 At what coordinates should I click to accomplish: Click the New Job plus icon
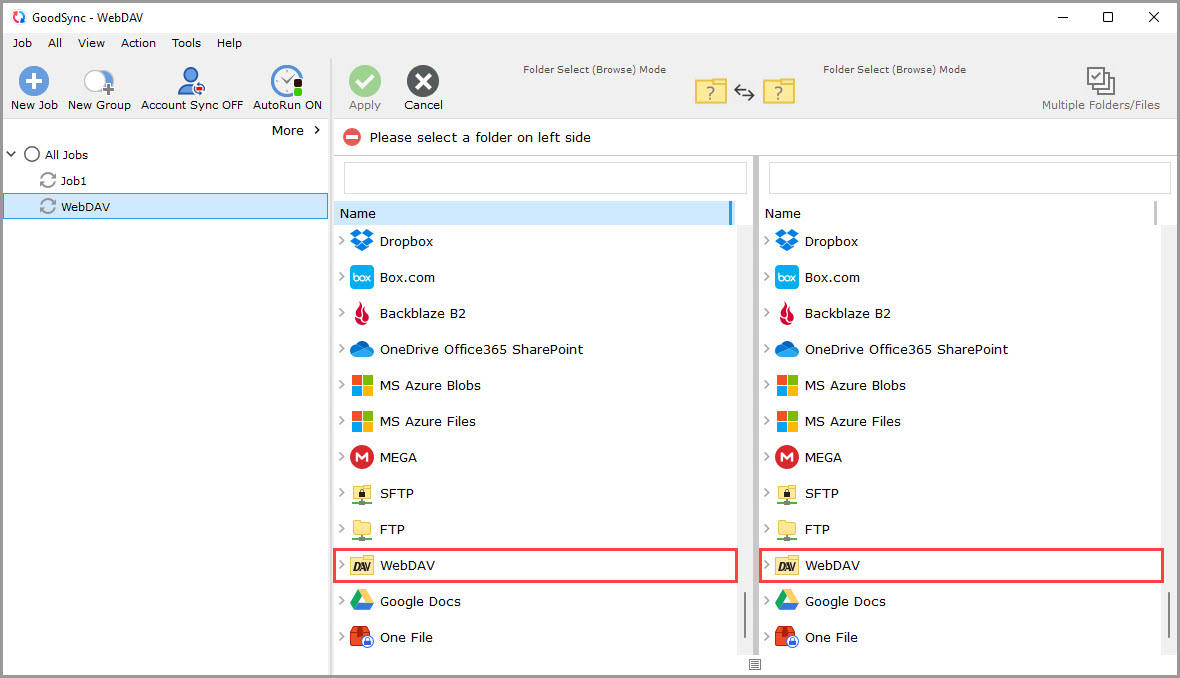pyautogui.click(x=34, y=81)
